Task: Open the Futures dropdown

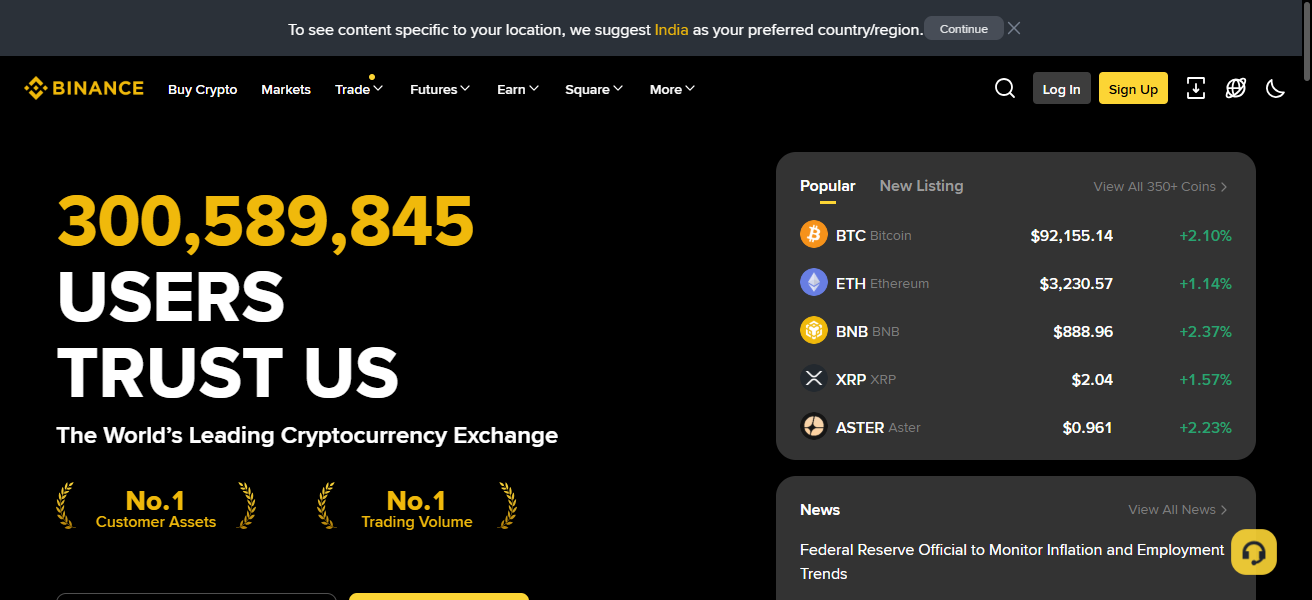Action: point(440,89)
